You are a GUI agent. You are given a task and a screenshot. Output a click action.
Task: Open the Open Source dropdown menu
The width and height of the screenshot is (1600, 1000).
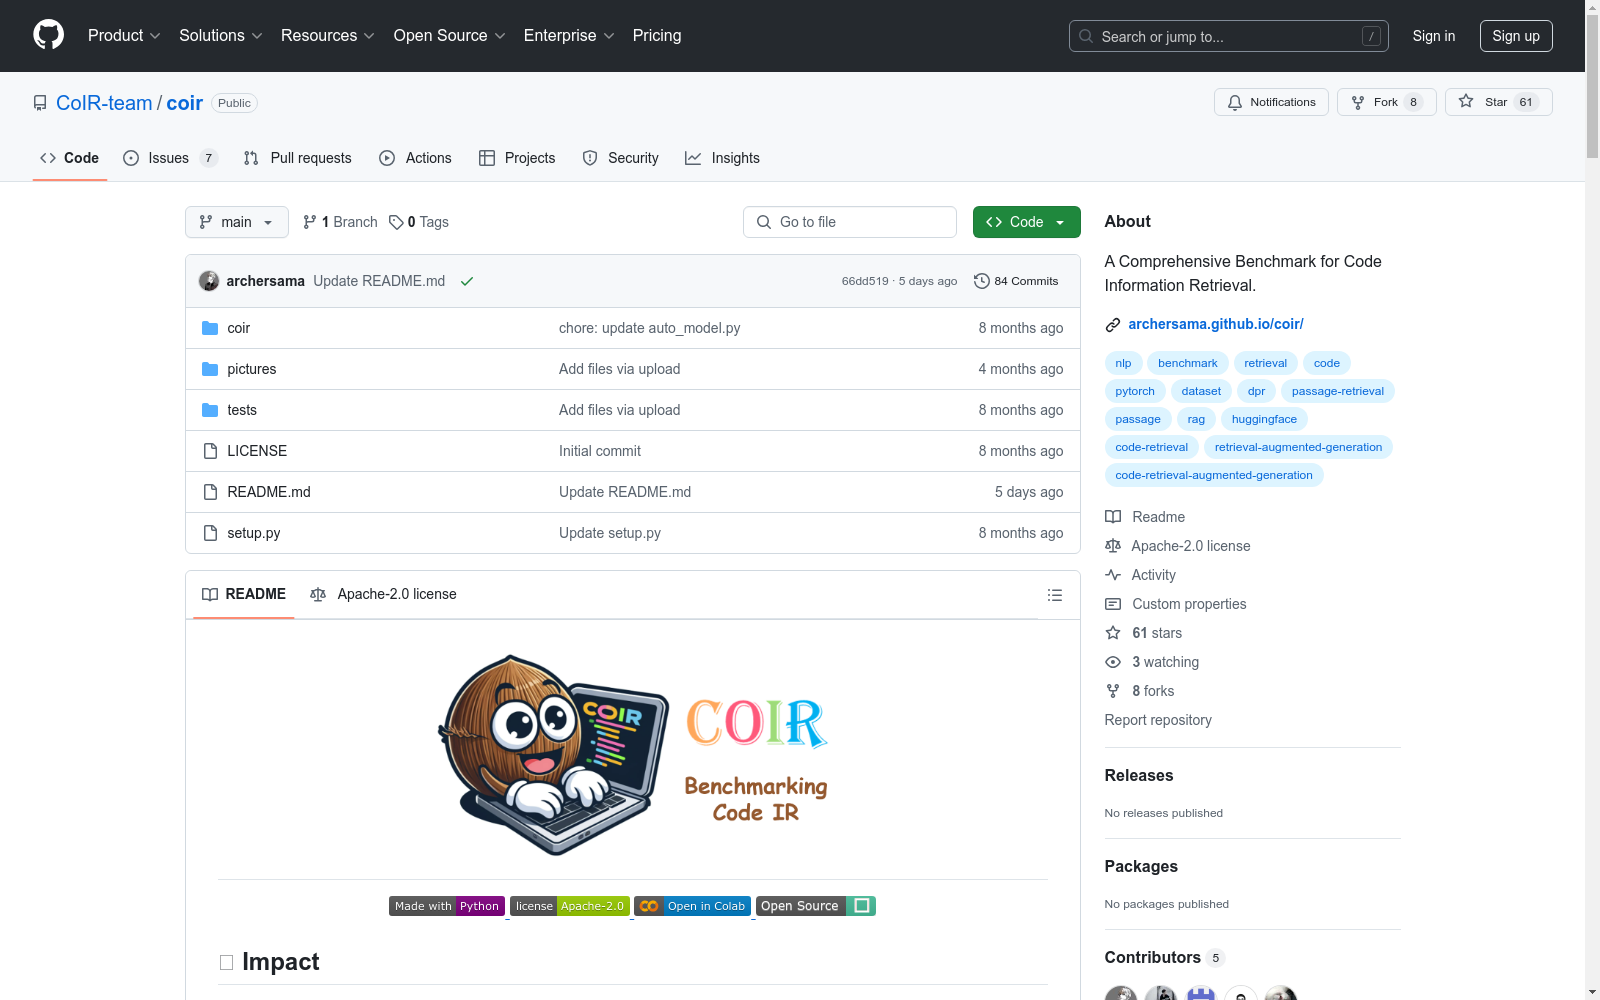(450, 35)
